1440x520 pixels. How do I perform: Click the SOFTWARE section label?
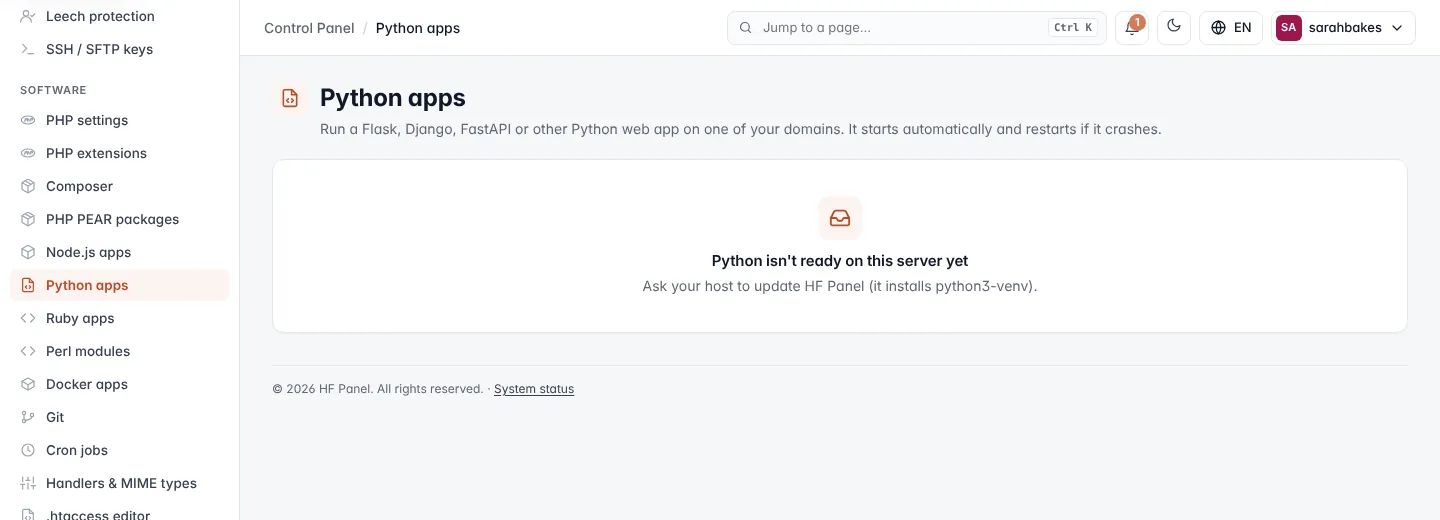(x=53, y=90)
